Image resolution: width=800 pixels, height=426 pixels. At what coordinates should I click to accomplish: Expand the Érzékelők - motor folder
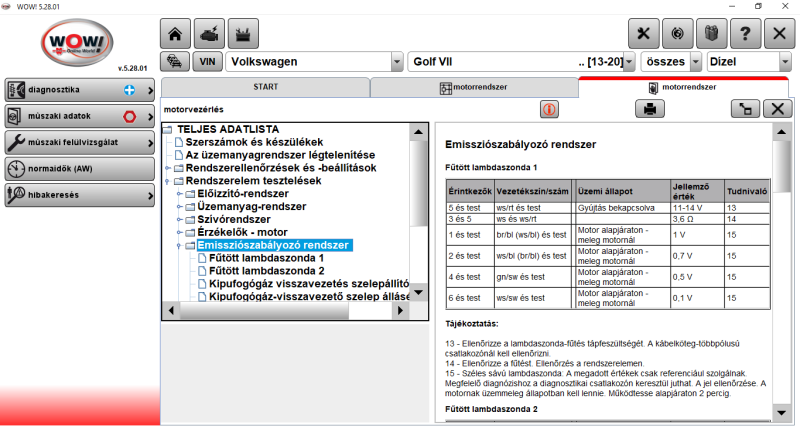179,232
